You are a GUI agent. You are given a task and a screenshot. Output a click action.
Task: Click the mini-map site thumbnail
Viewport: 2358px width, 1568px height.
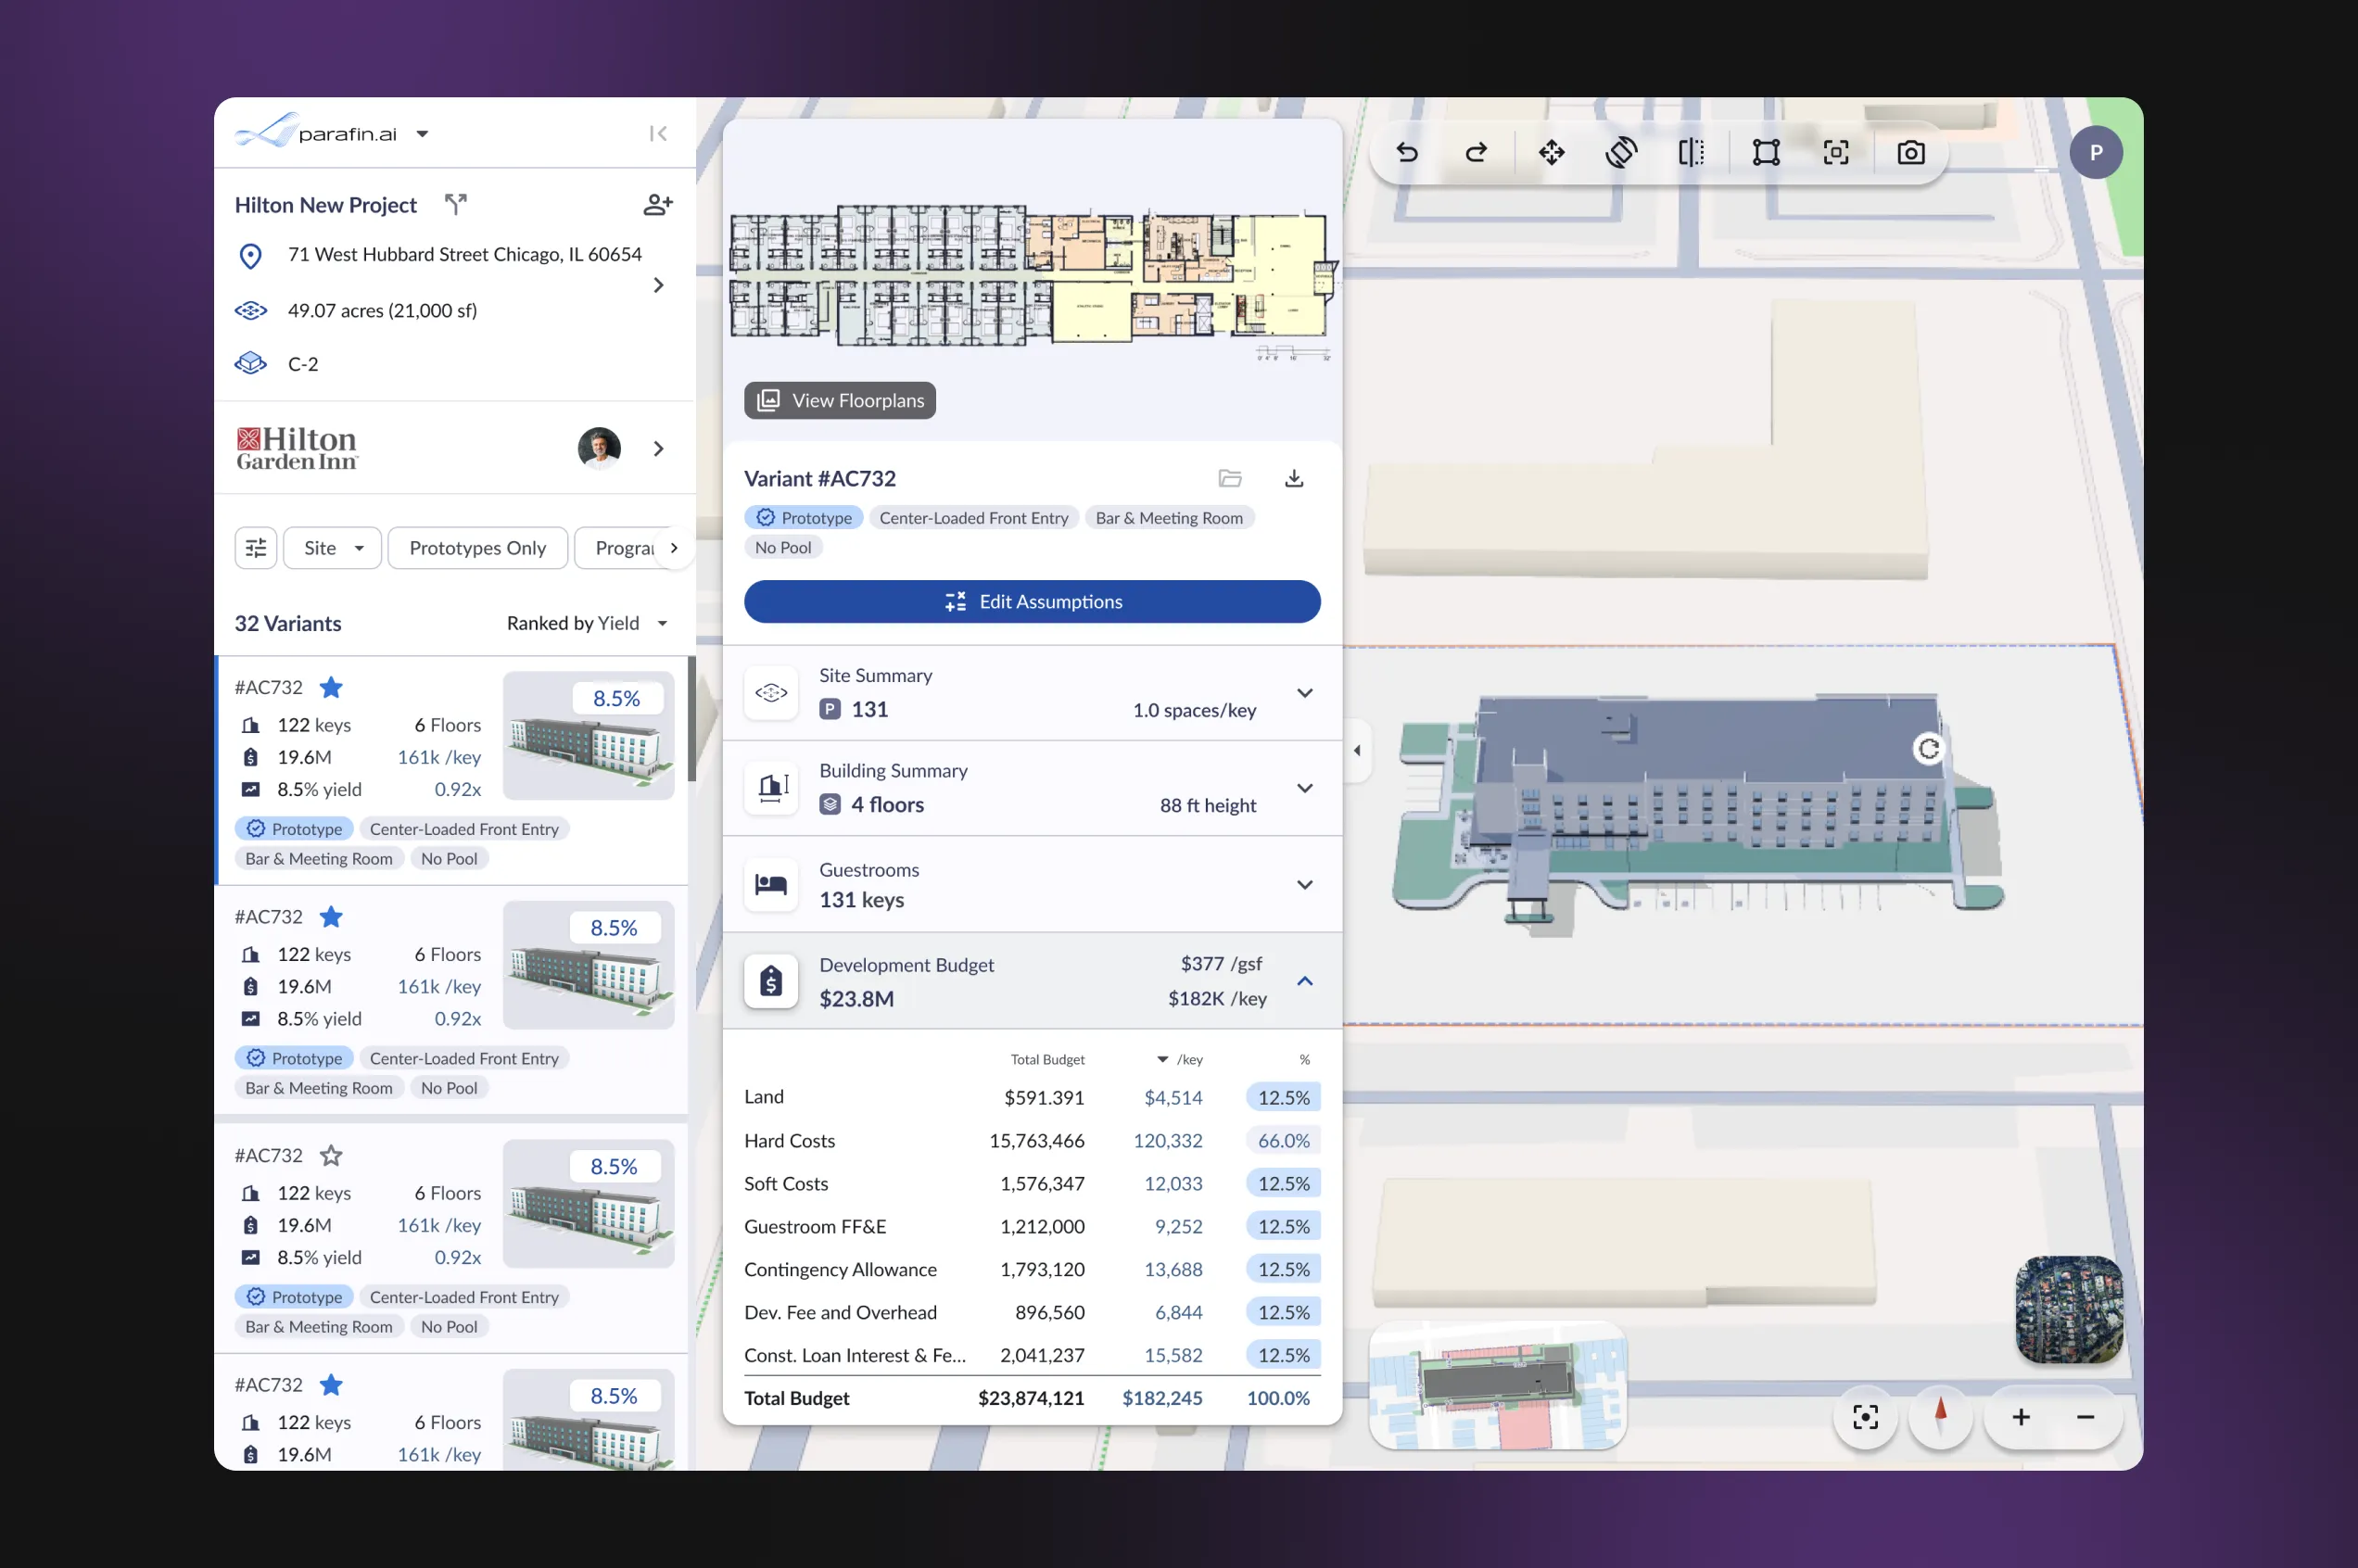pos(1497,1386)
